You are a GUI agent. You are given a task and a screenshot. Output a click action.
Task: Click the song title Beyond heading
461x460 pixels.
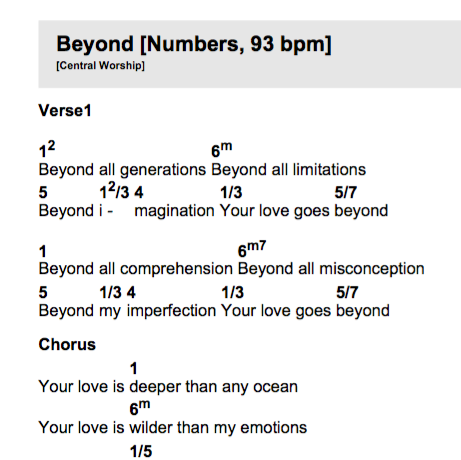tap(194, 44)
